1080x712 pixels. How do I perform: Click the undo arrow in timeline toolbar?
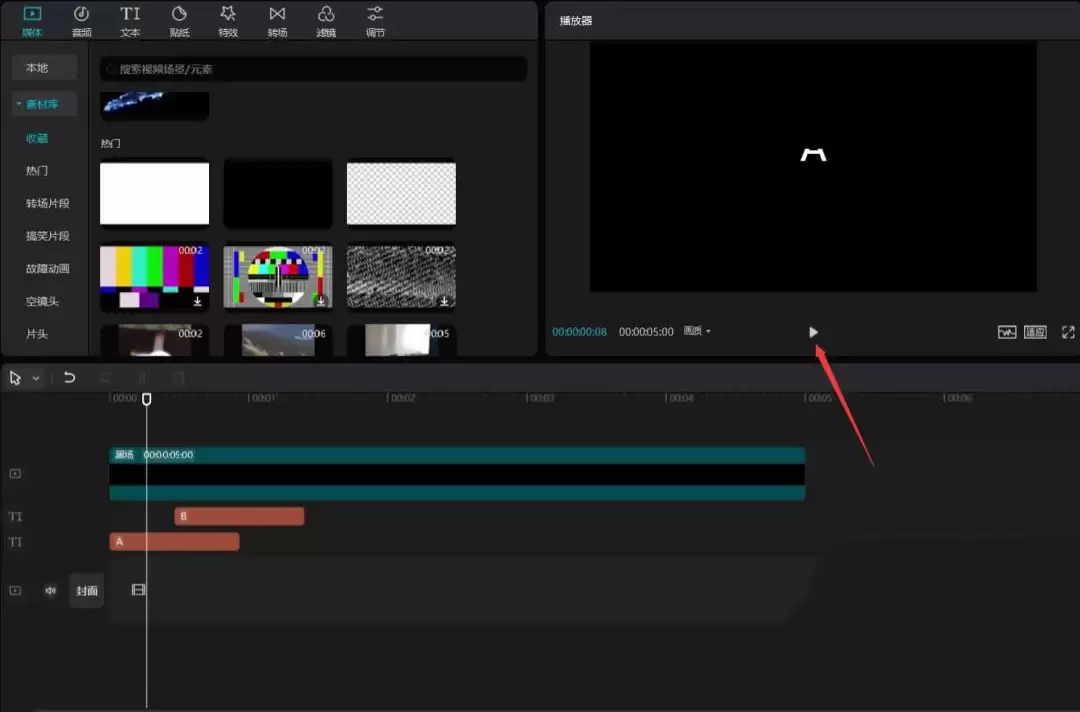coord(69,378)
